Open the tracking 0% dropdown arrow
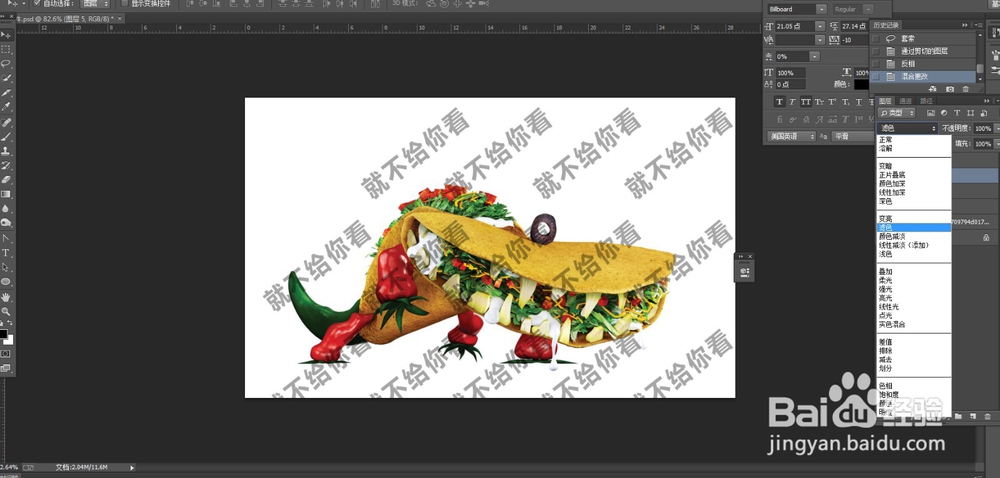 [814, 57]
